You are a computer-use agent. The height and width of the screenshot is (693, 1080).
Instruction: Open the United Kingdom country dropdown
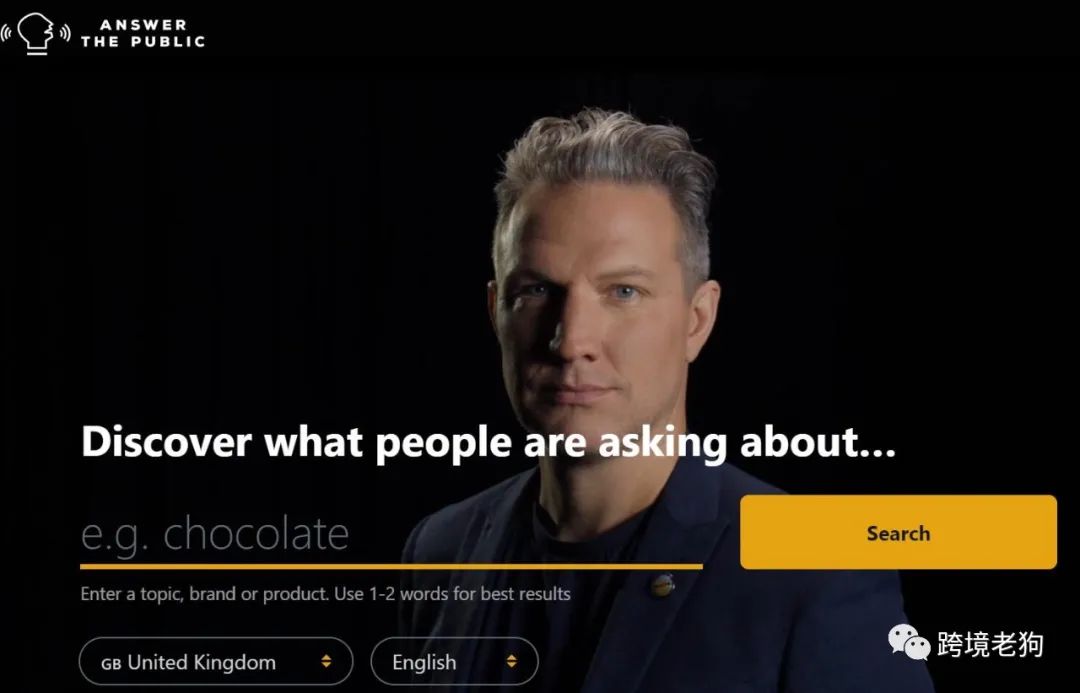pos(216,662)
